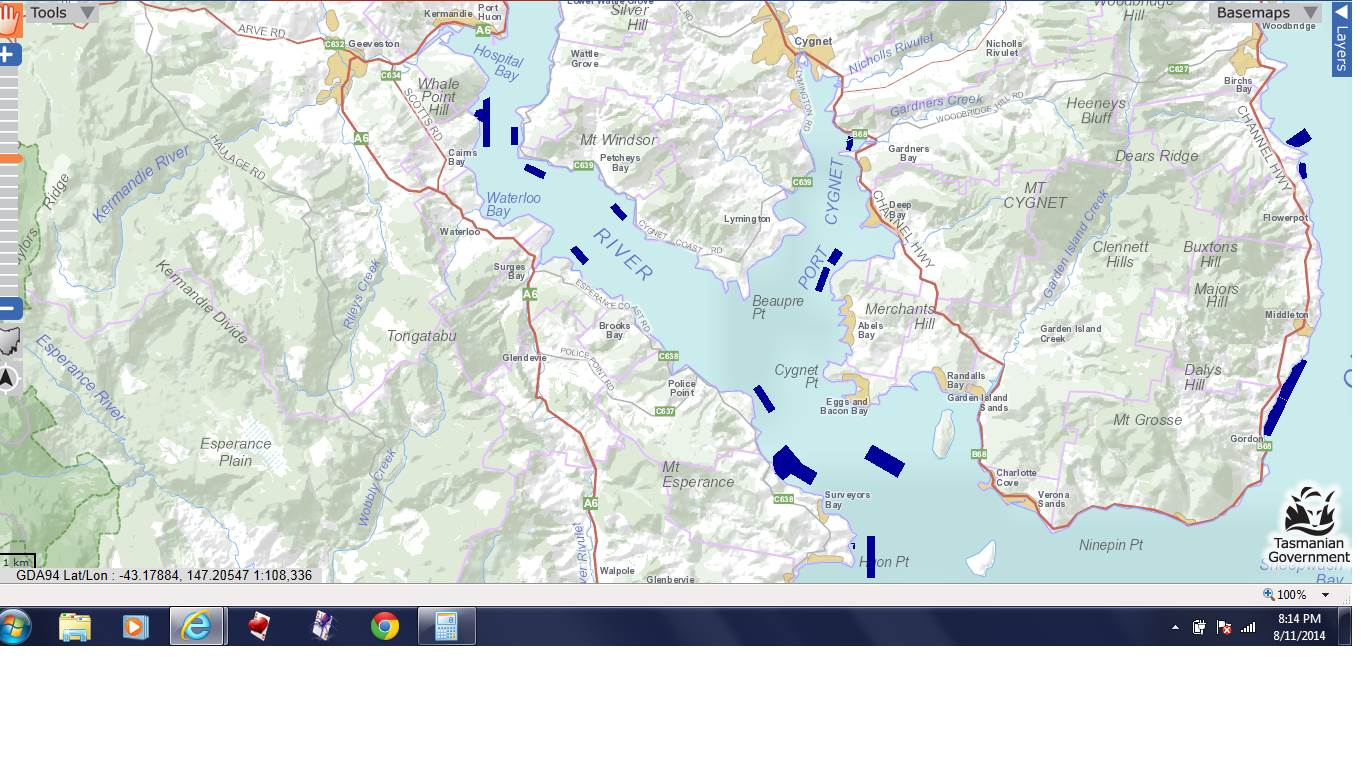Open Windows Explorer from the taskbar
The height and width of the screenshot is (768, 1366).
point(75,627)
